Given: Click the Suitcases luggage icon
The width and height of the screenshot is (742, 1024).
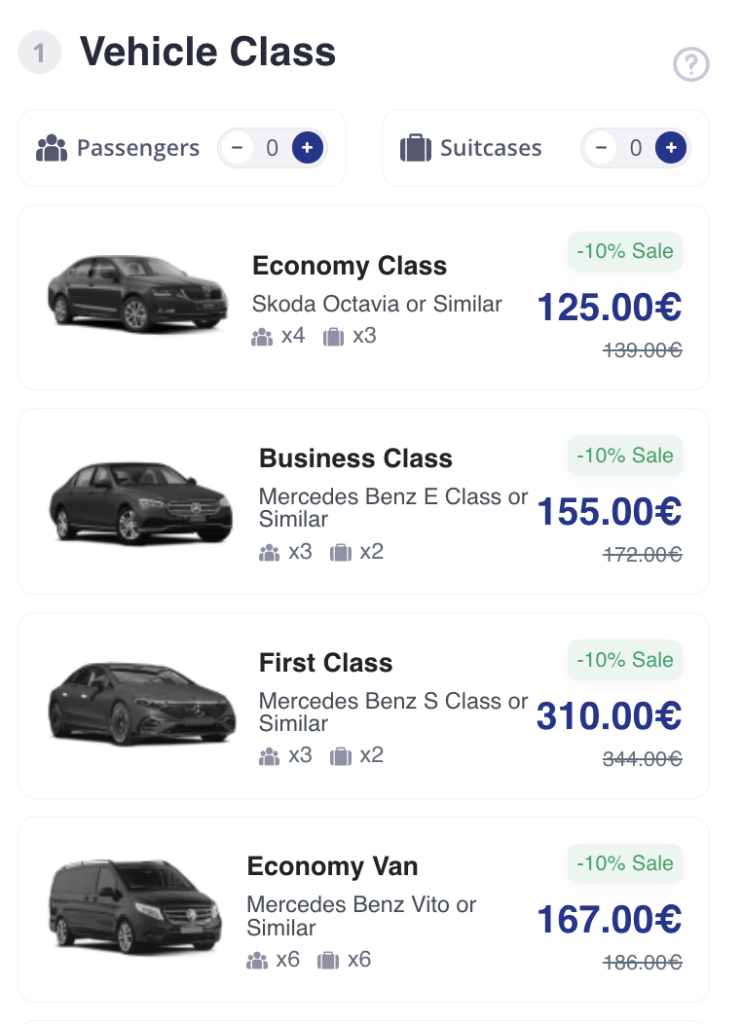Looking at the screenshot, I should tap(415, 149).
